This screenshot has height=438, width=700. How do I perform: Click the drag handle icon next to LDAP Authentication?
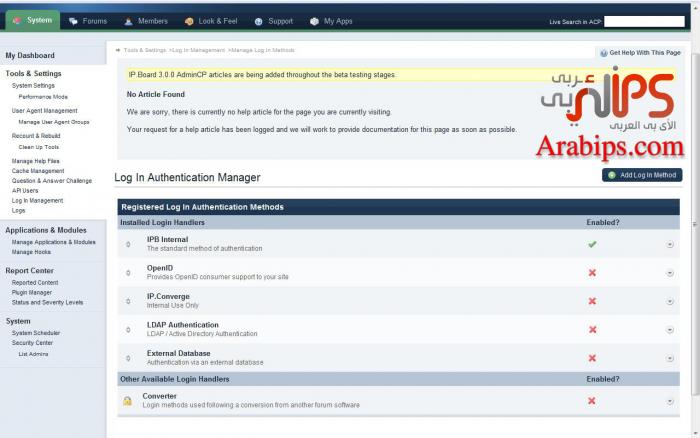click(x=128, y=329)
